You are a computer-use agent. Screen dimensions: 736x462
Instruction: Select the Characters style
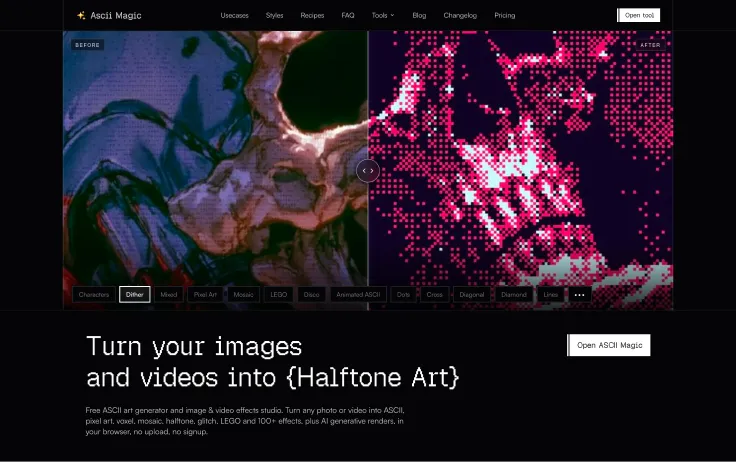93,295
